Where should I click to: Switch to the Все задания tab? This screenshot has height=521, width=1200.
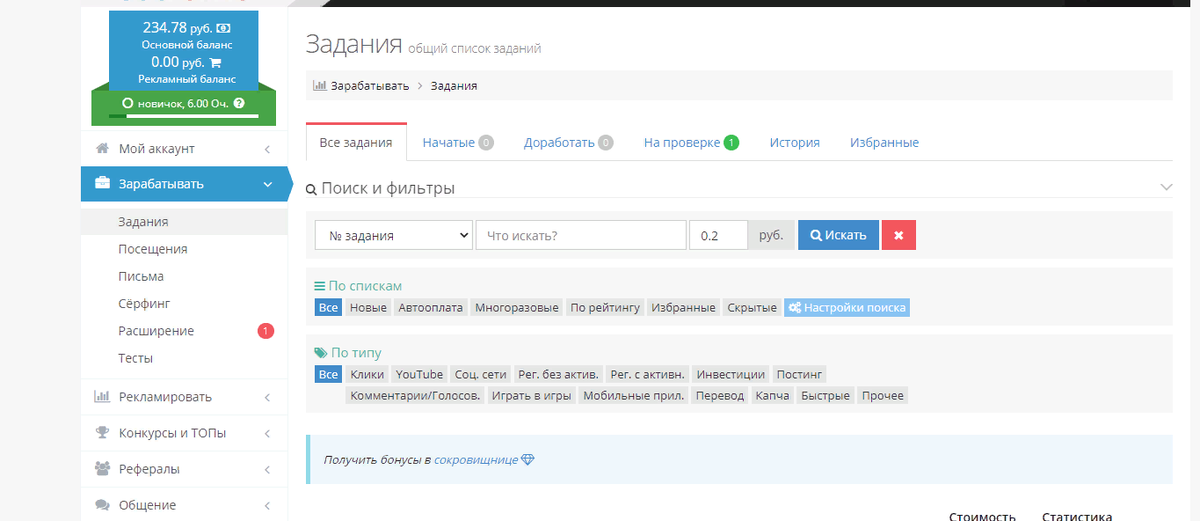point(356,142)
